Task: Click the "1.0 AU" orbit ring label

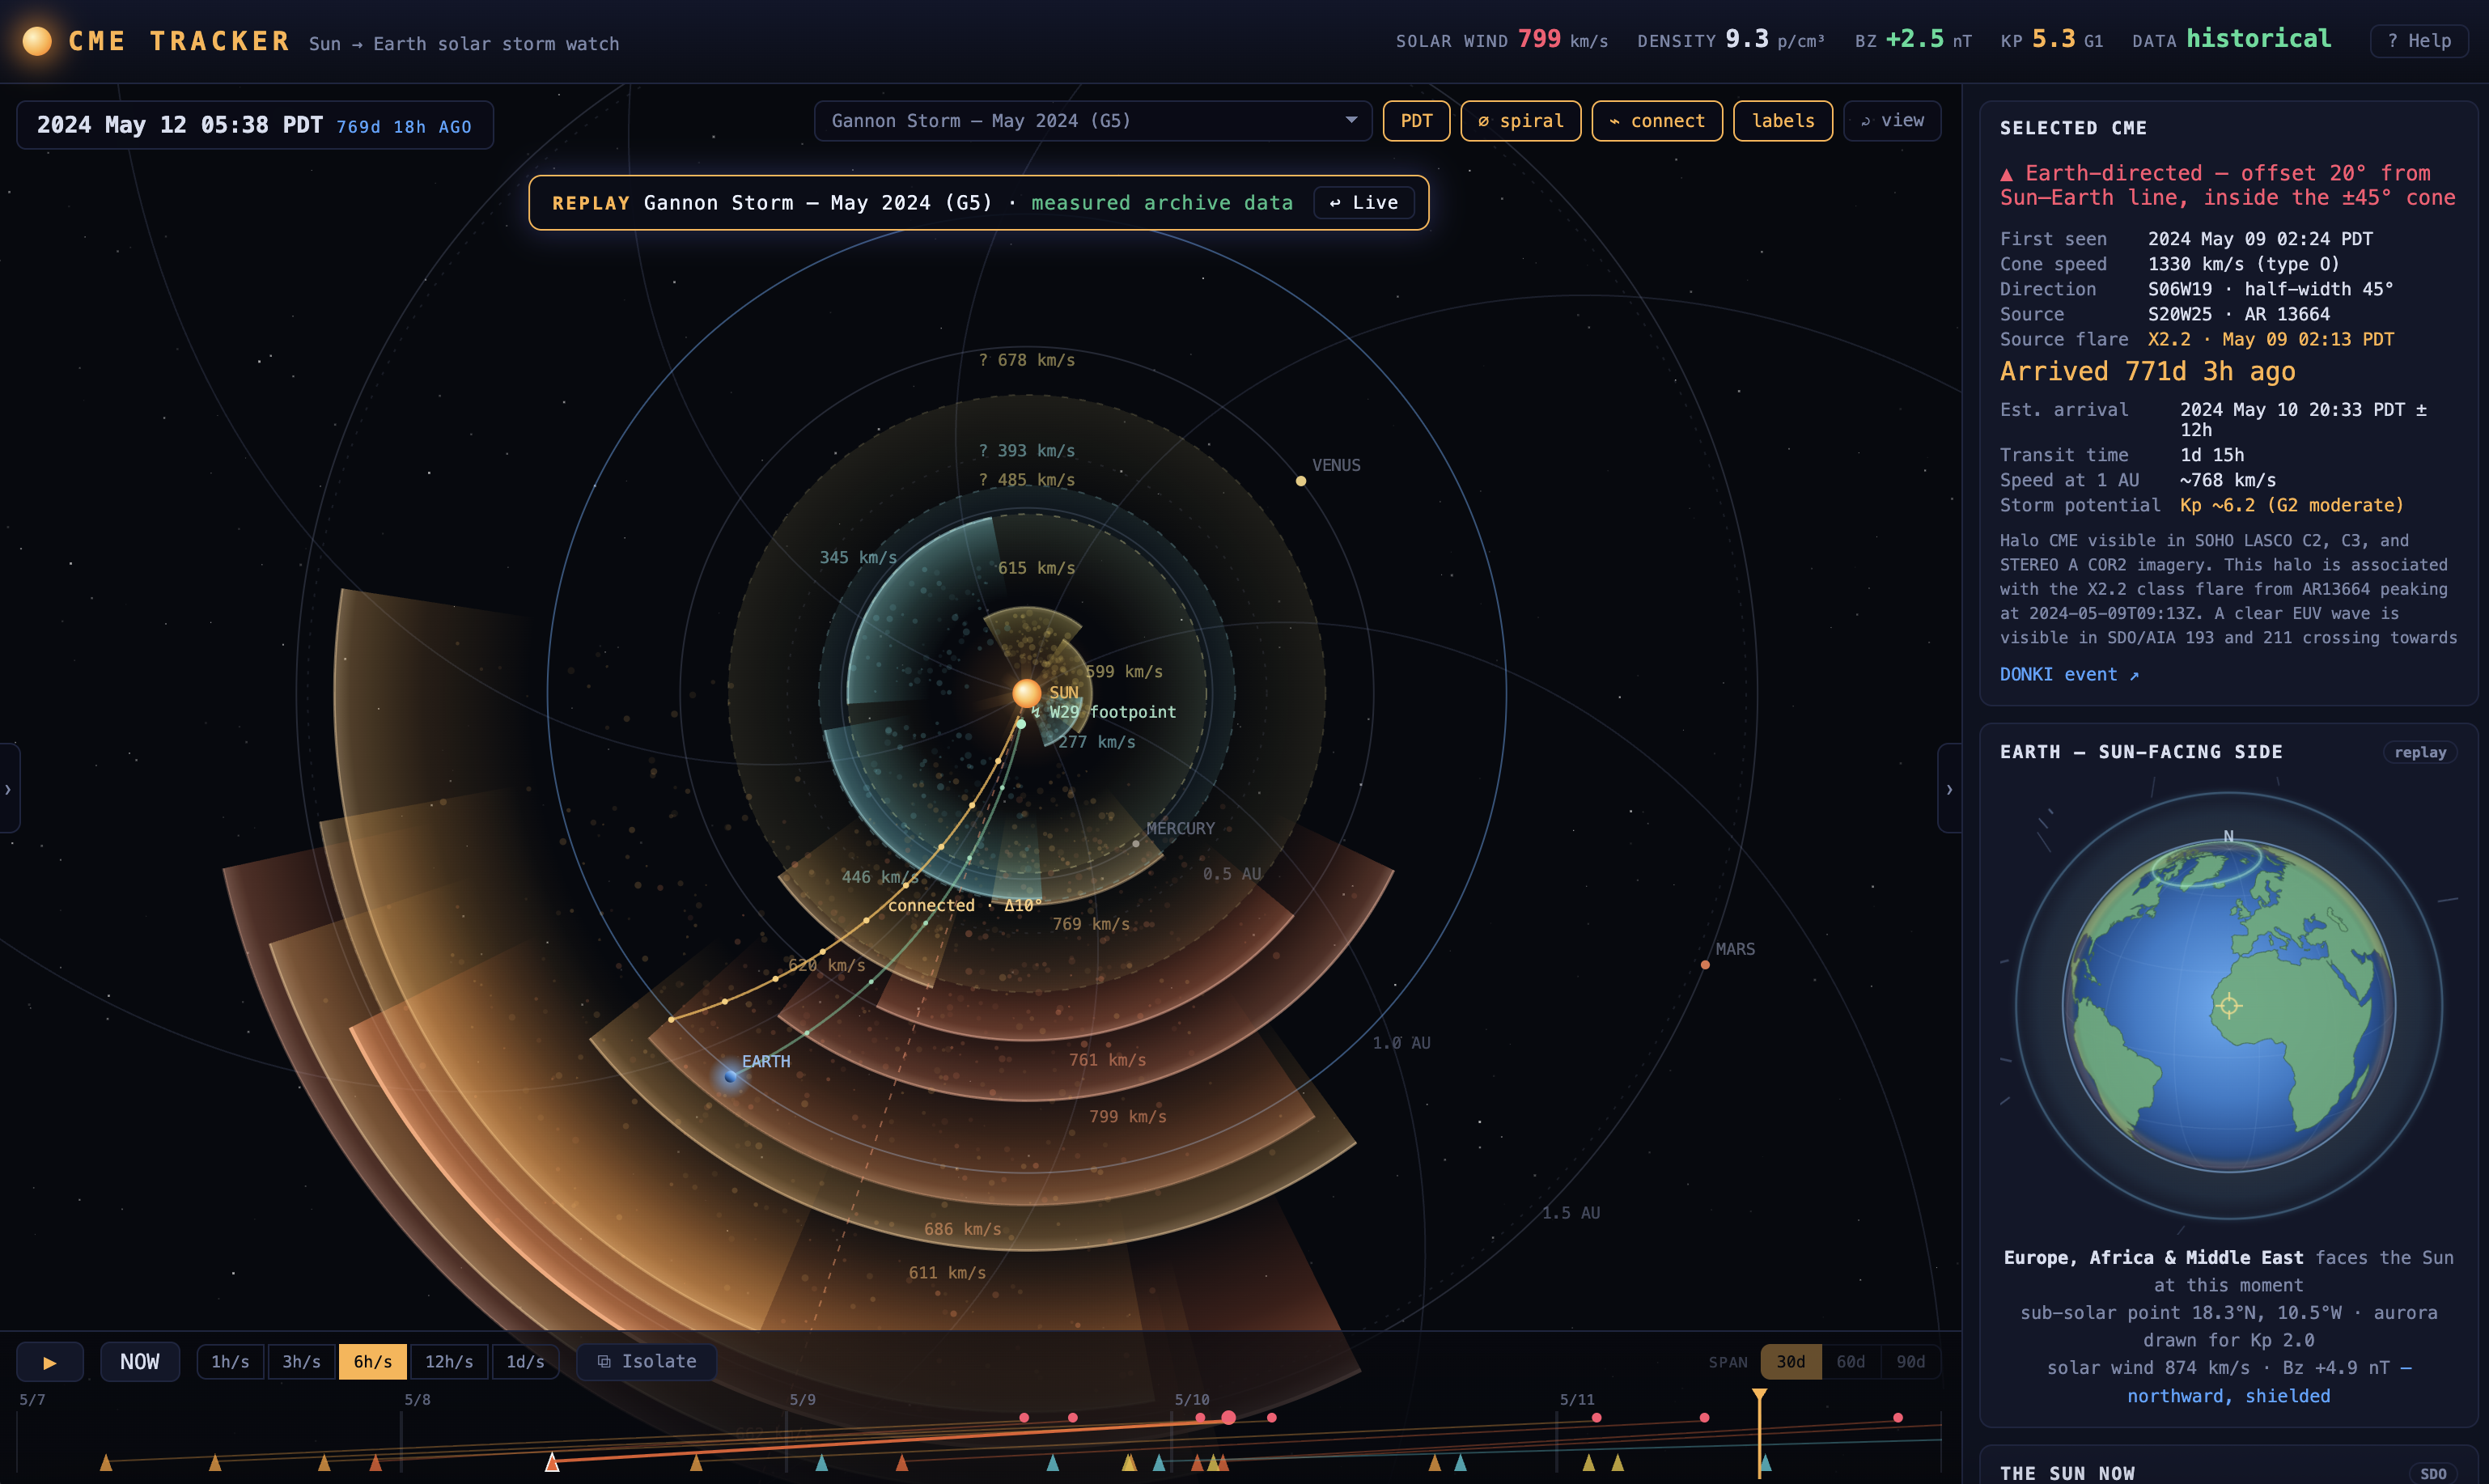Action: (x=1401, y=1043)
